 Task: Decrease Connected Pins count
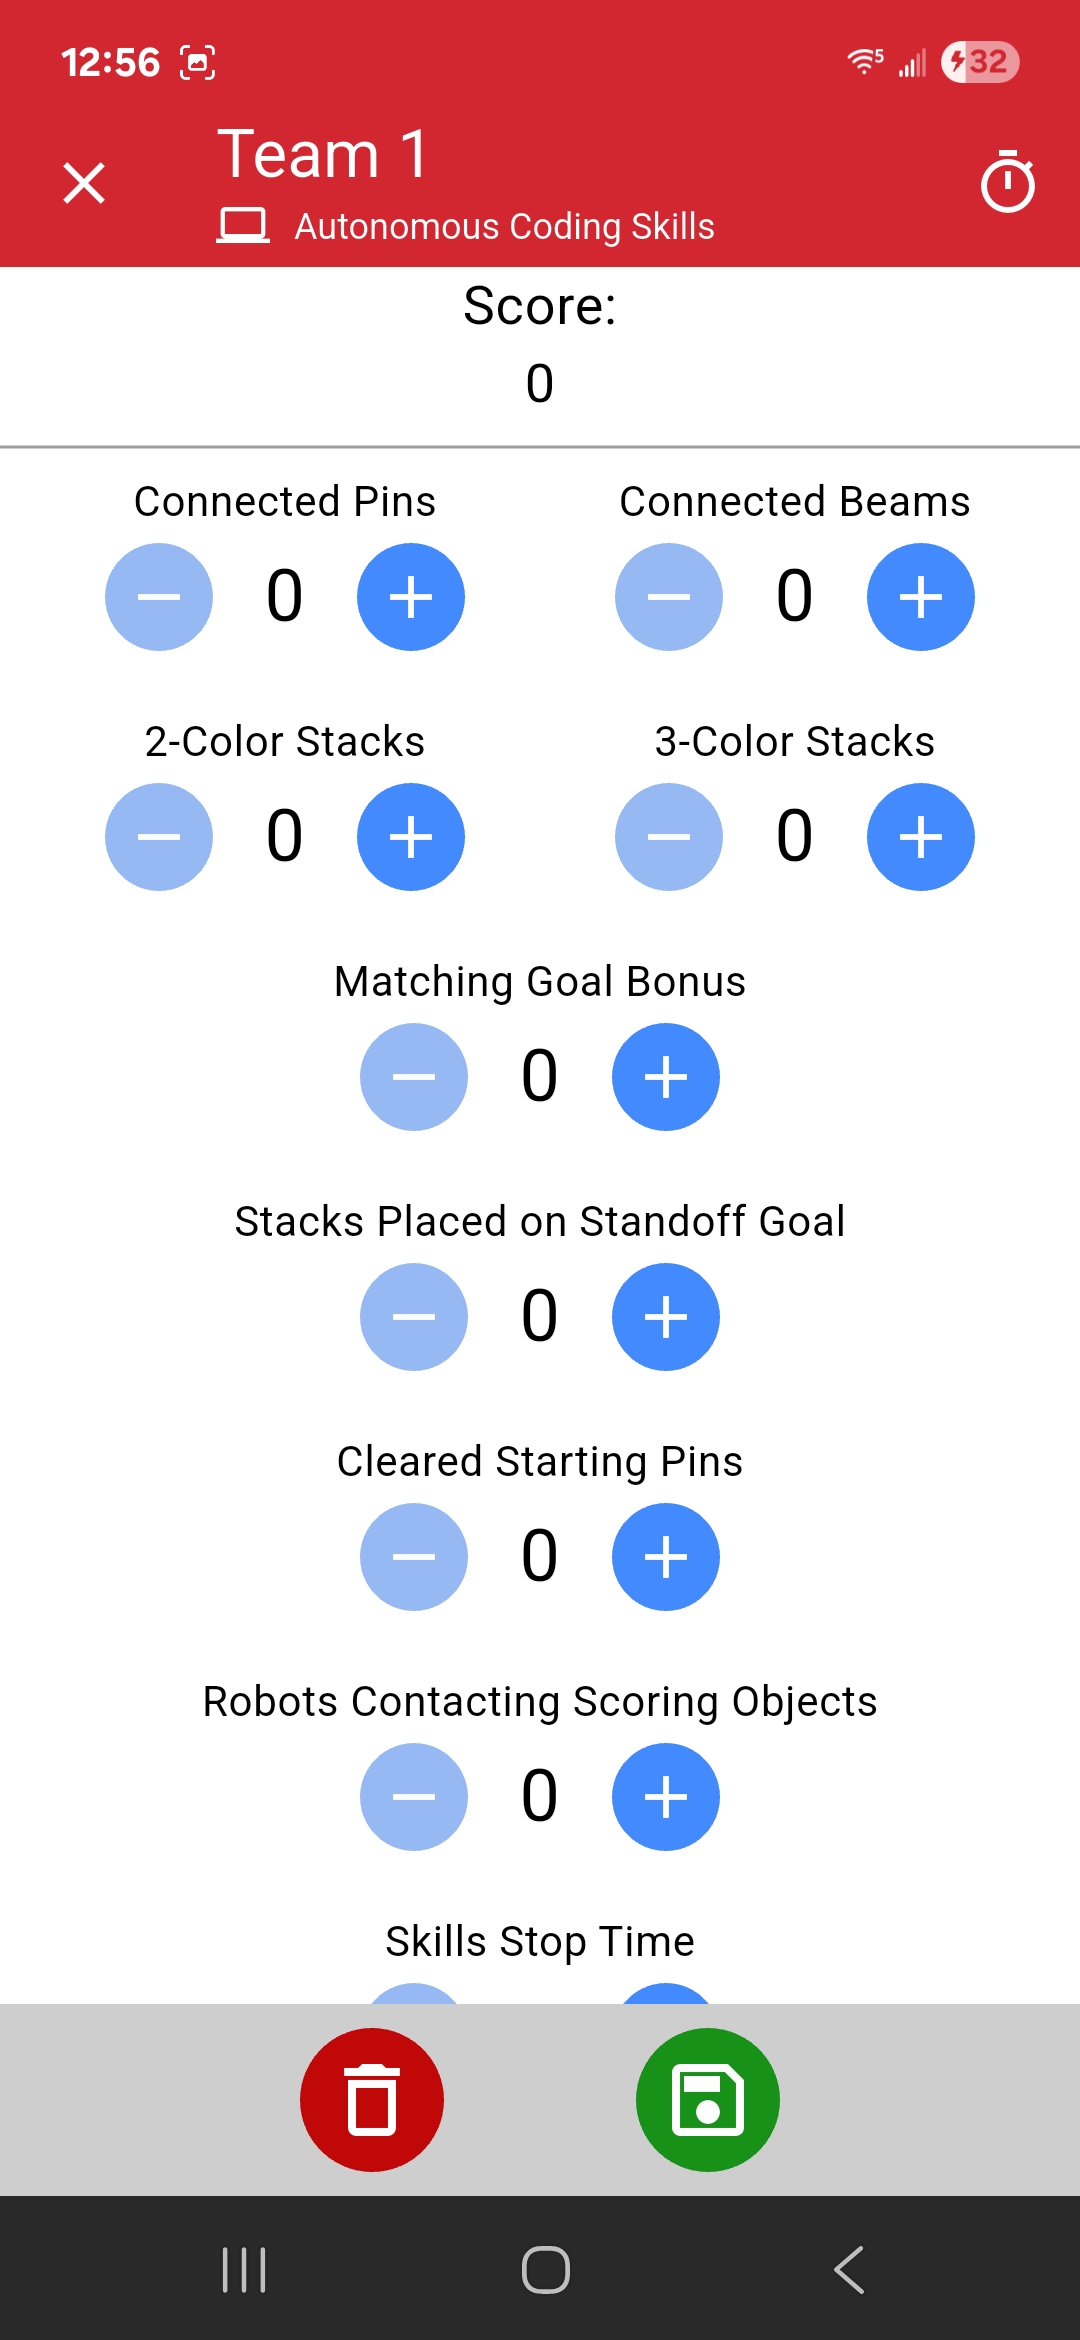(159, 597)
